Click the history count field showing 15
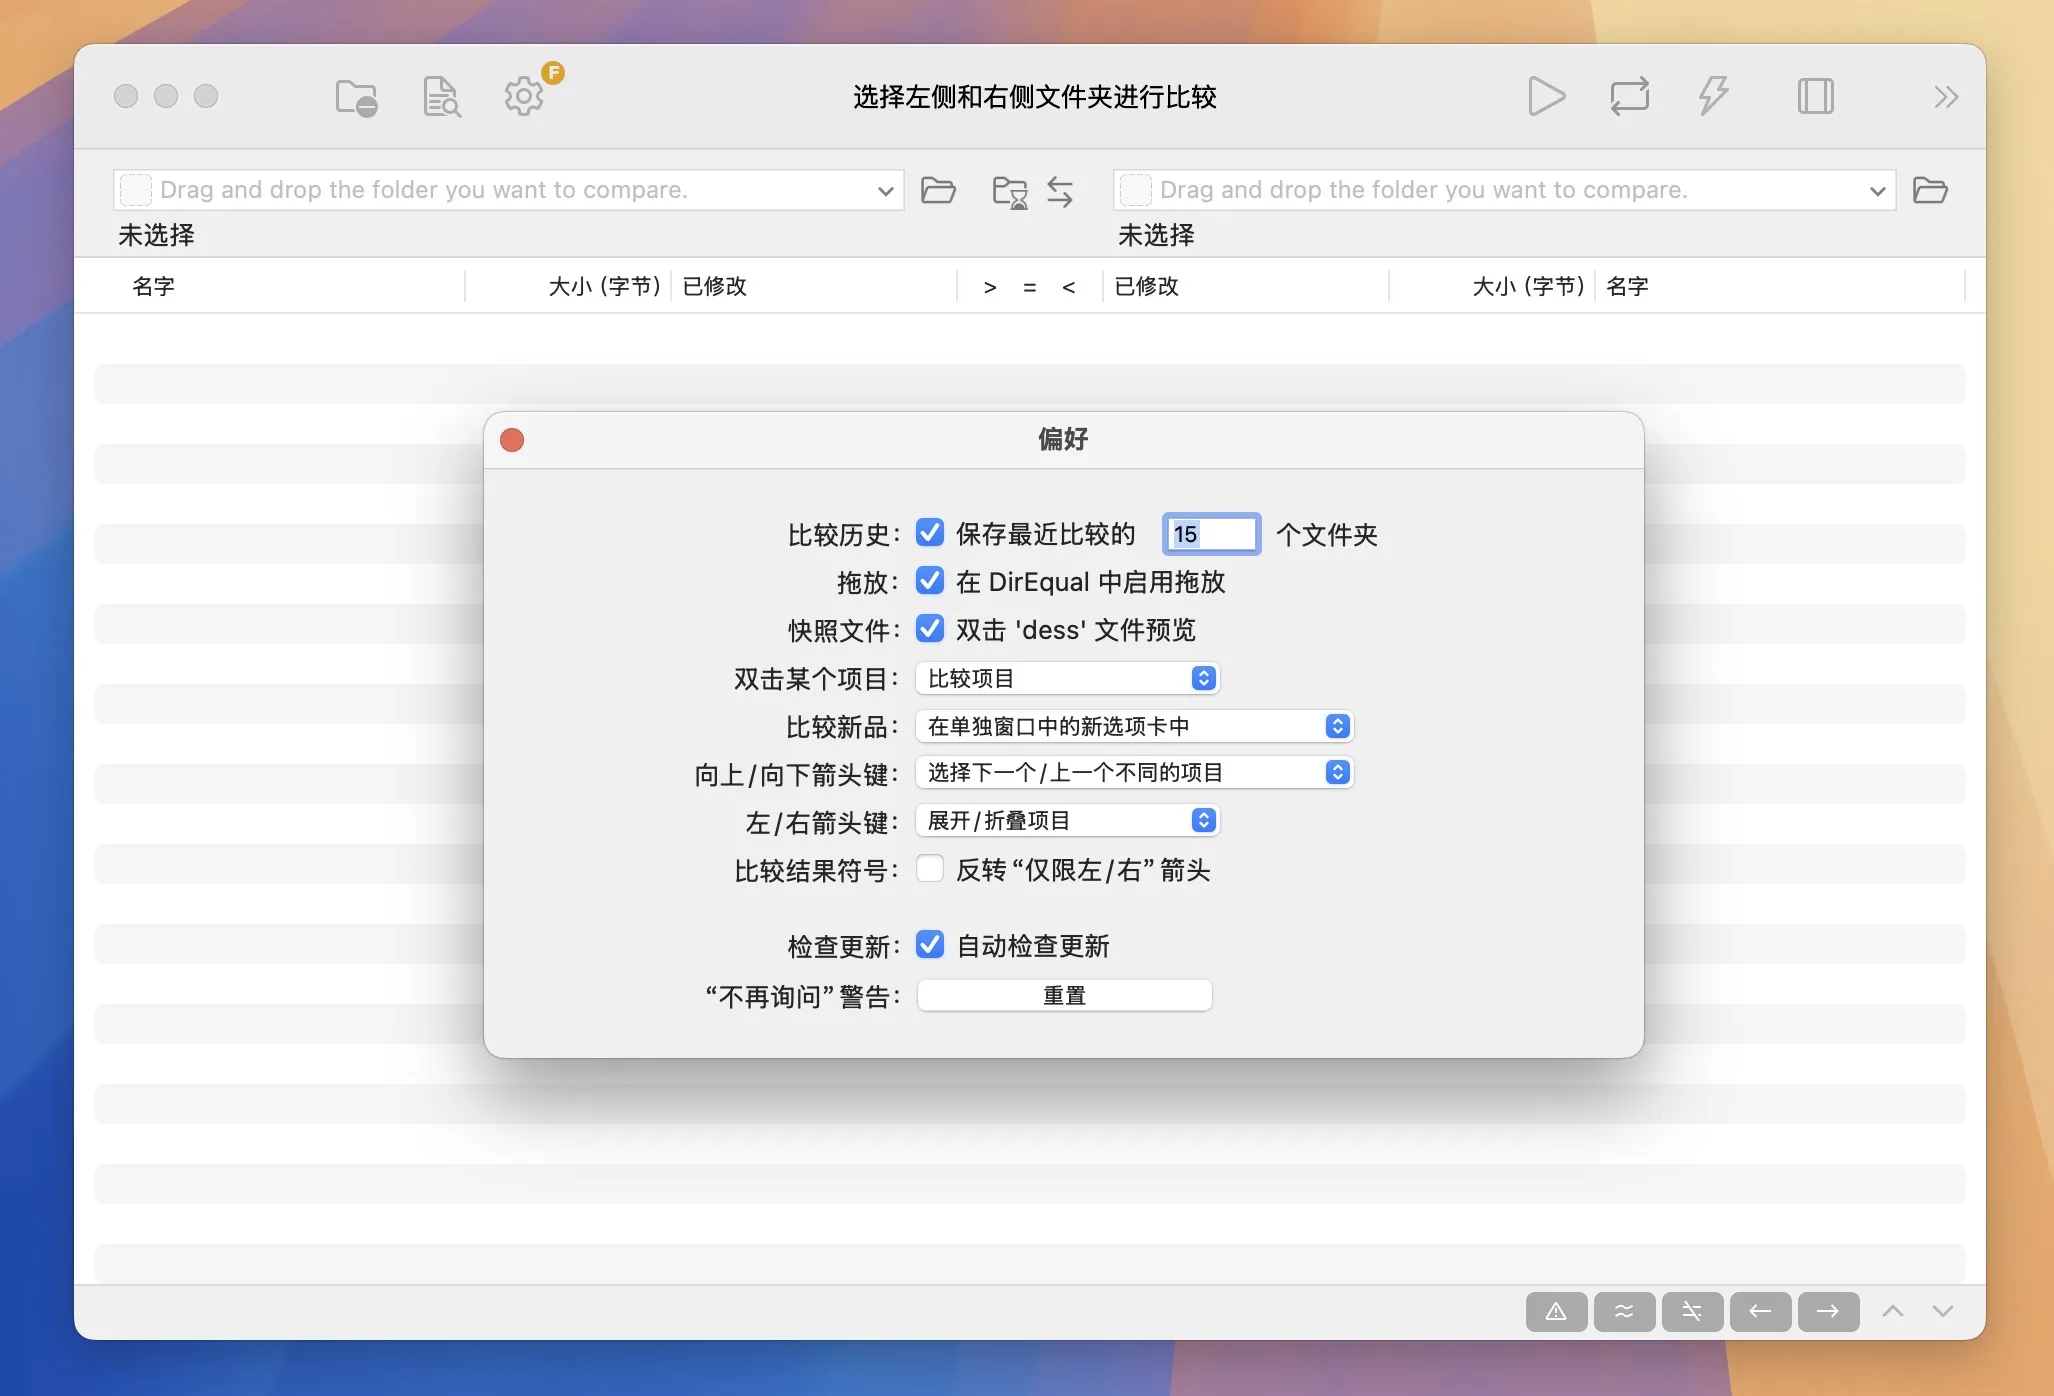The image size is (2054, 1396). pos(1211,534)
